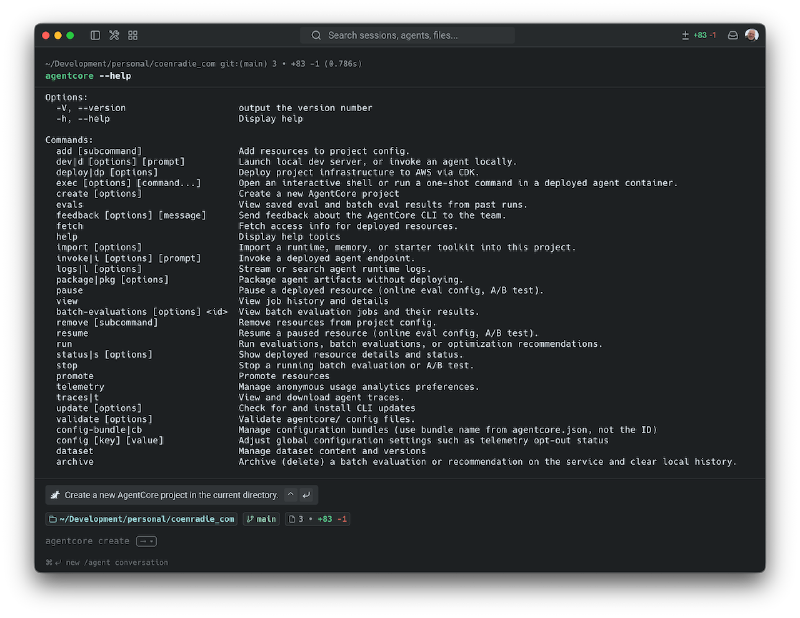Click the 'invoke|i [options] [prompt]' command
This screenshot has height=618, width=800.
click(129, 258)
